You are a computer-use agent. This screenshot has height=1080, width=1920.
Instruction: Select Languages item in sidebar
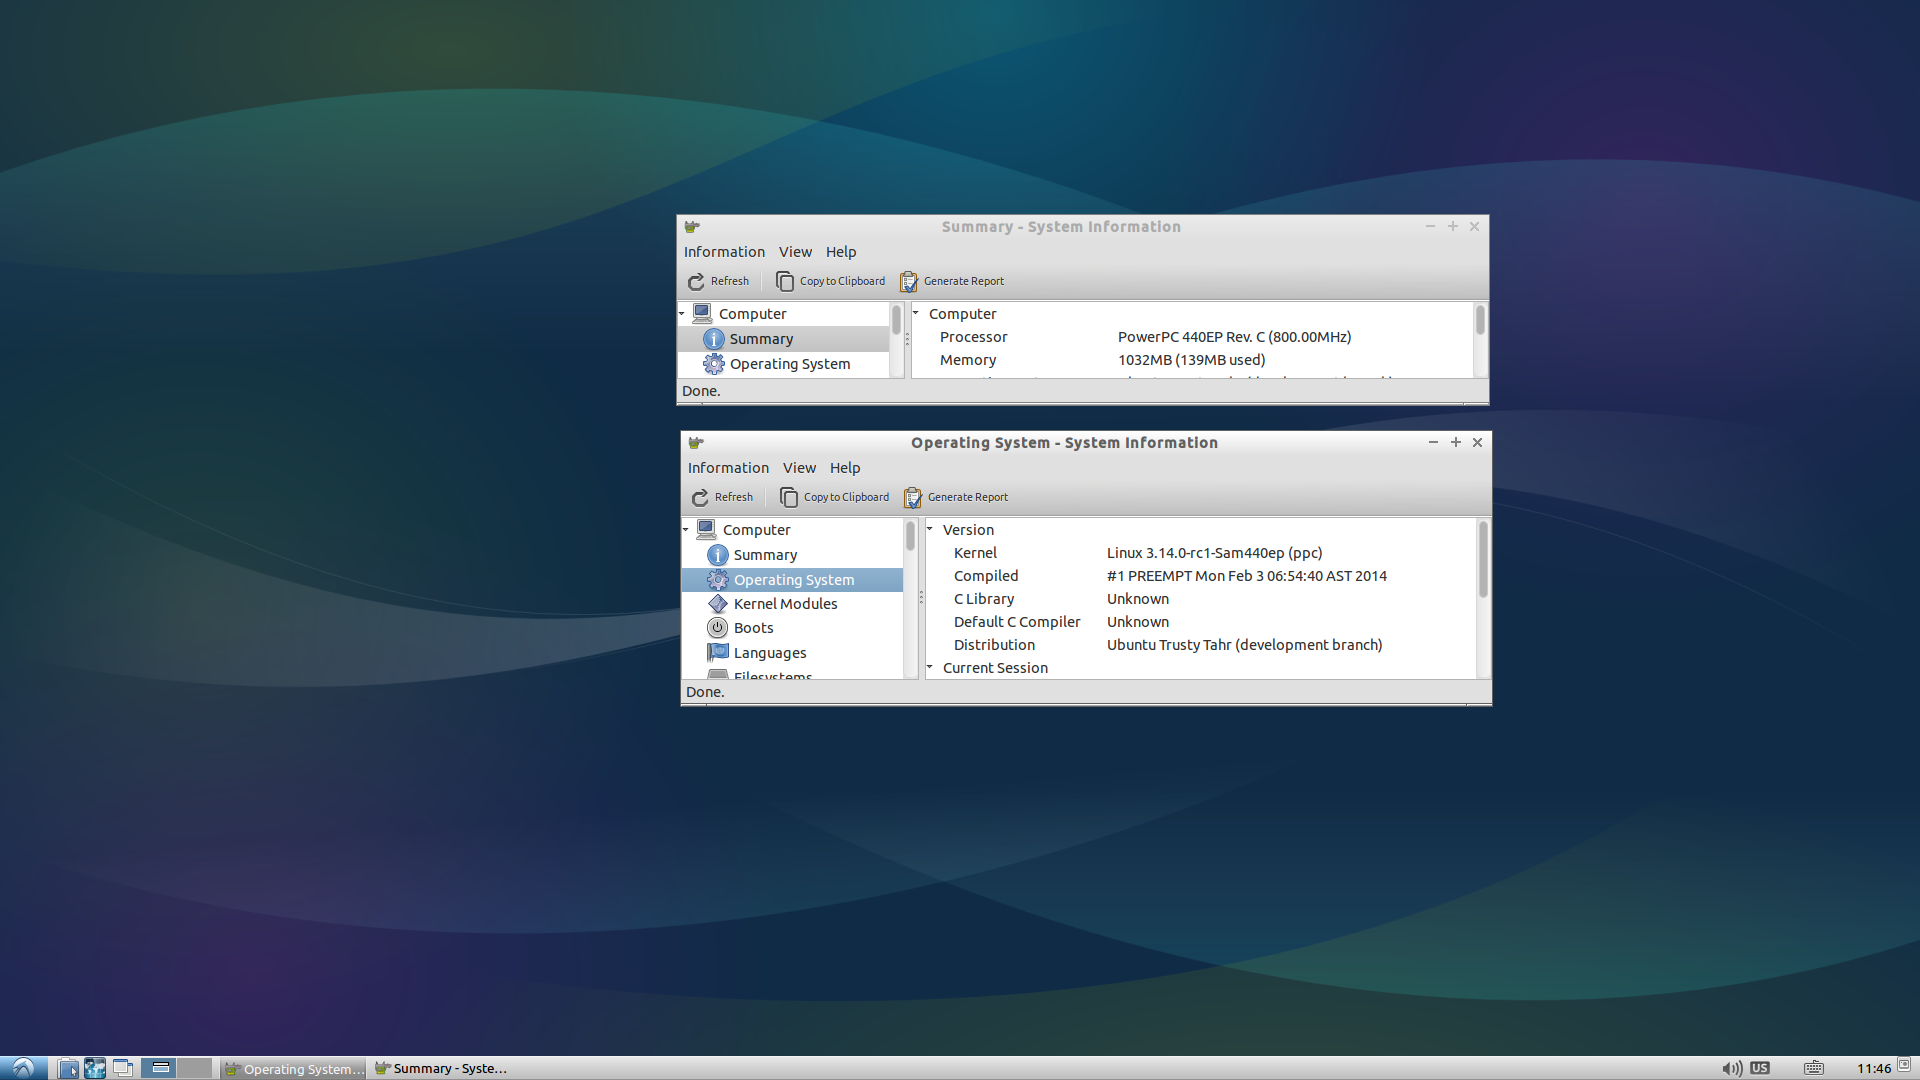tap(769, 653)
